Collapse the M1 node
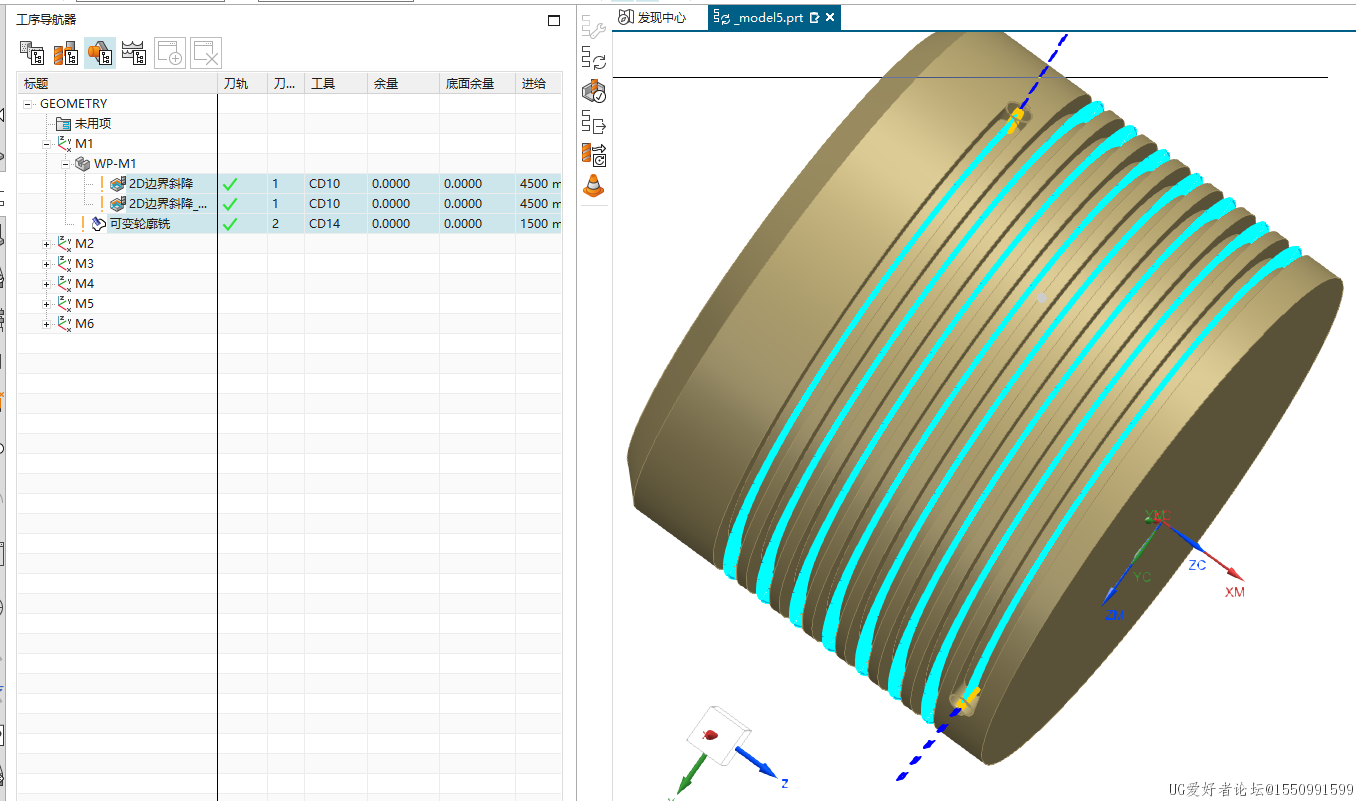 pos(46,144)
